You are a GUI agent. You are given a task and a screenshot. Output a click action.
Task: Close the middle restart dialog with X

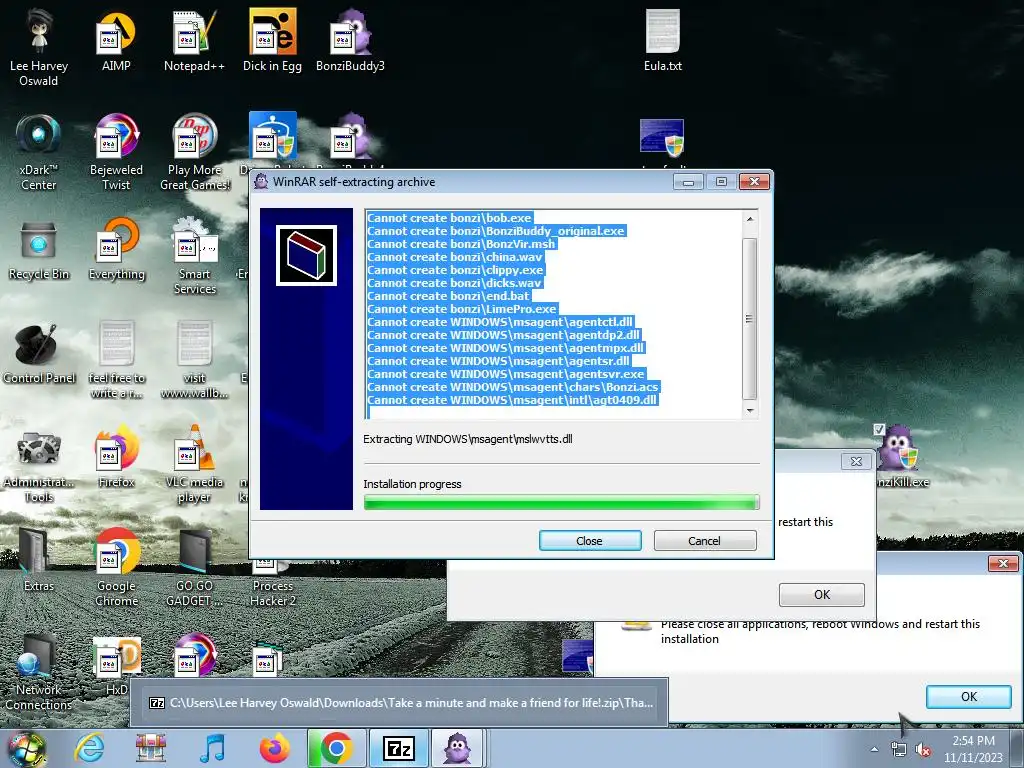tap(856, 461)
